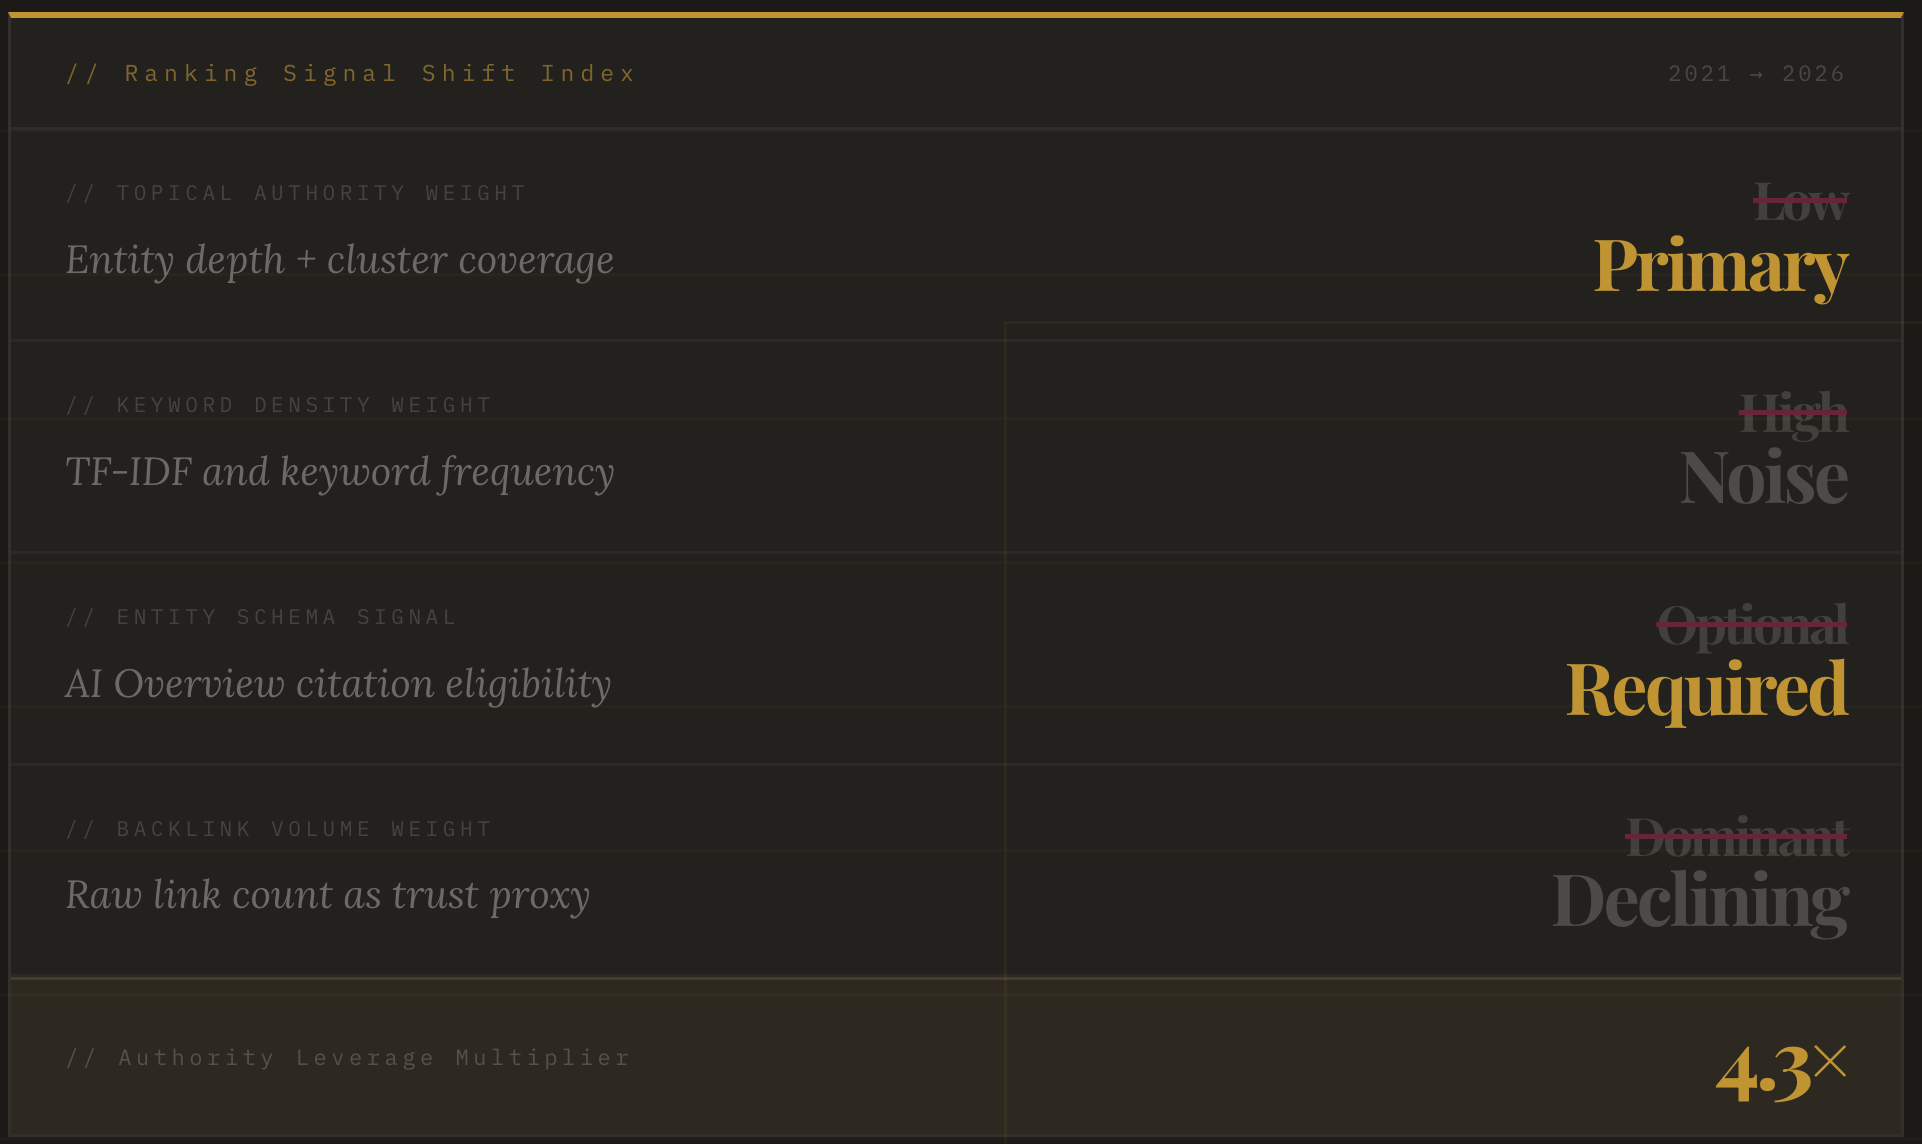Click the Ranking Signal Shift Index heading

pos(350,74)
